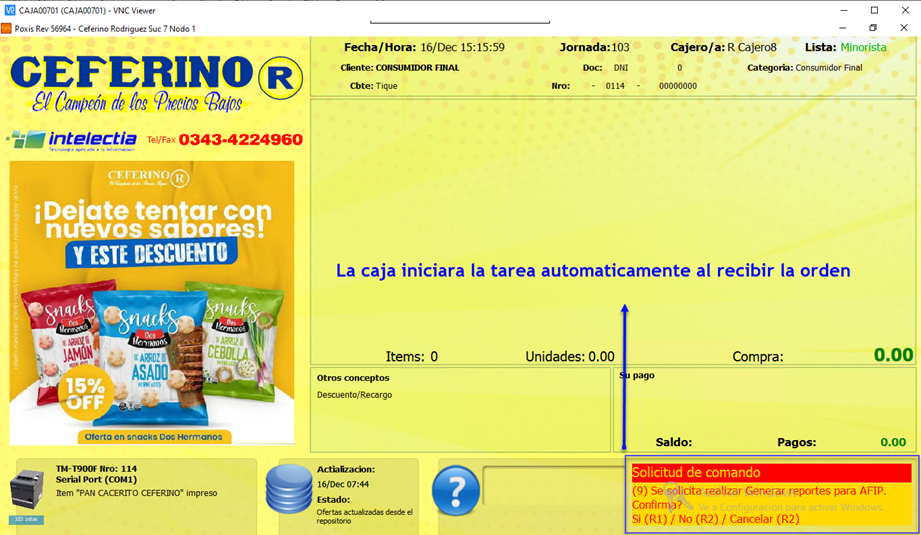
Task: Select the Descuento/Recargo entry
Action: pos(355,395)
